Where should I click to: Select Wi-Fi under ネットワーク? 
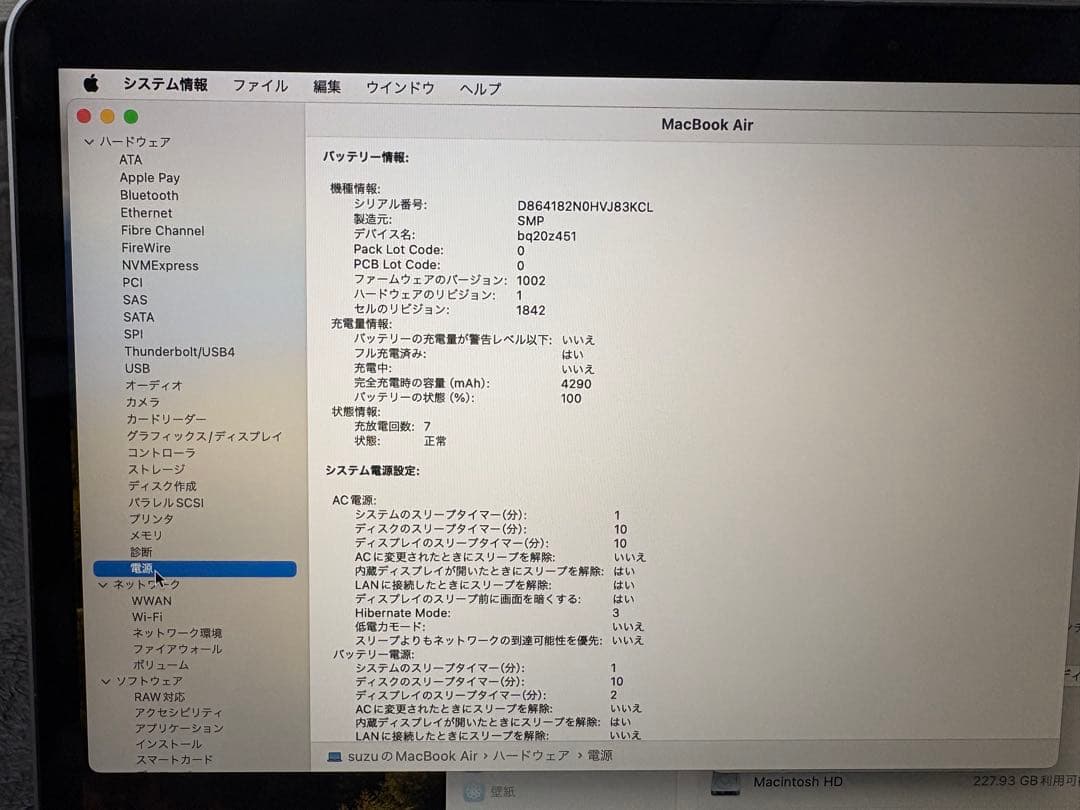(x=146, y=616)
